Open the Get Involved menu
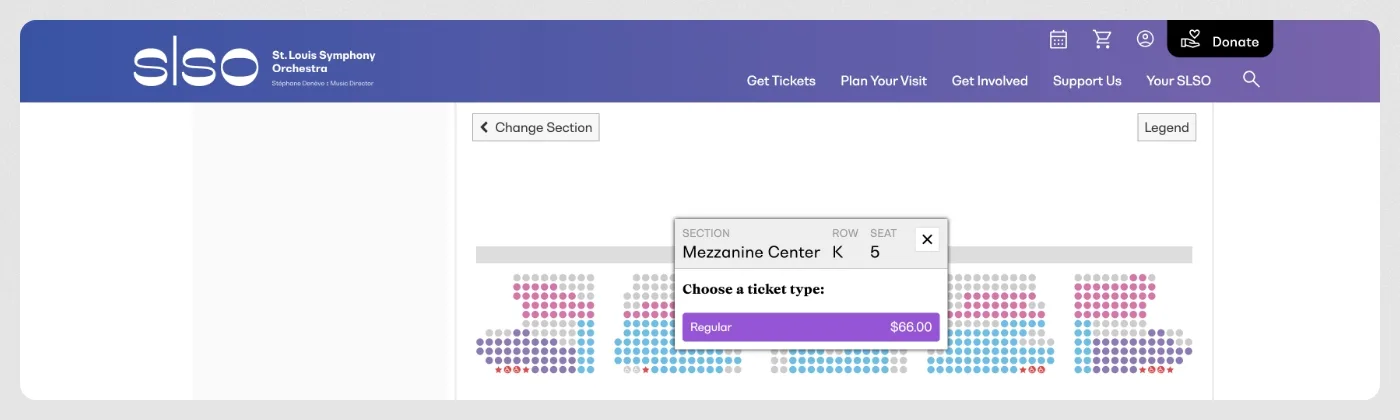This screenshot has height=420, width=1400. pyautogui.click(x=989, y=81)
